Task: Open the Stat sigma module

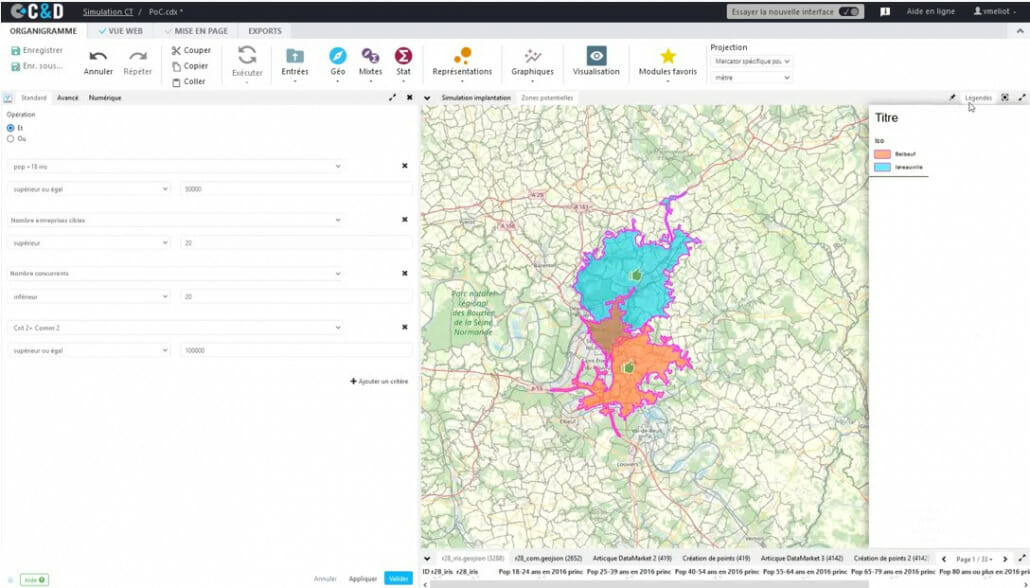Action: click(x=403, y=56)
